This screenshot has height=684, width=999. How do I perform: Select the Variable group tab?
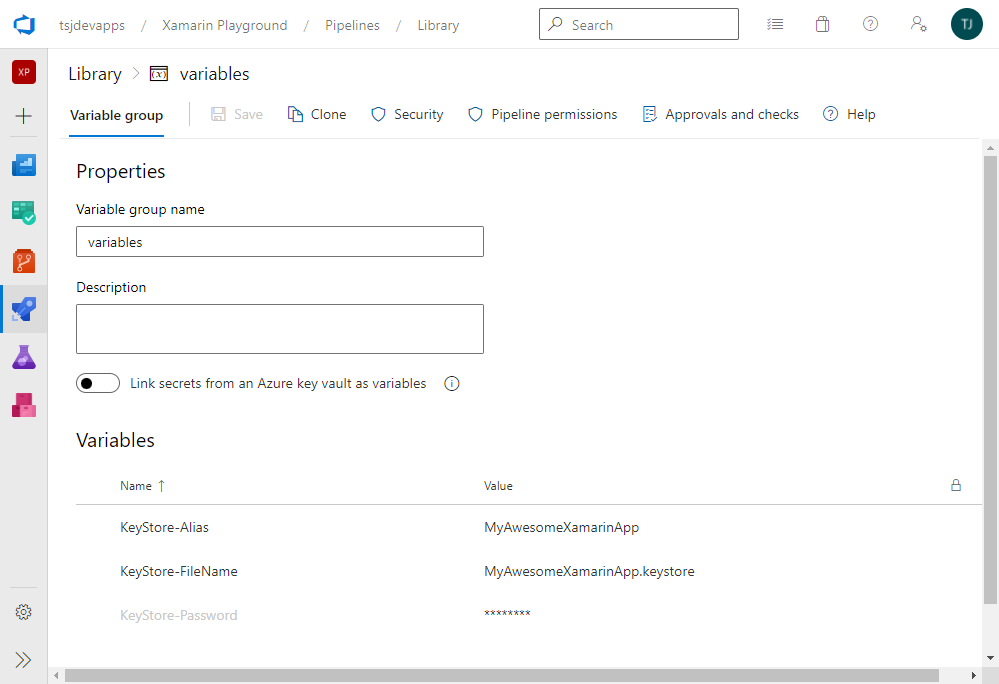pos(116,115)
